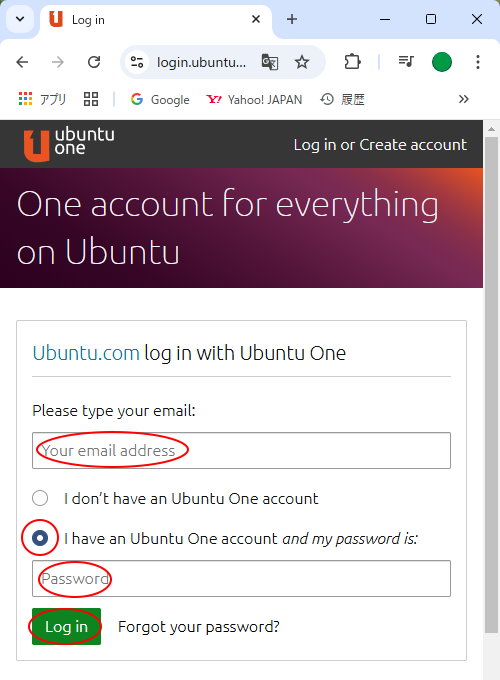
Task: Follow the "Forgot your password?" link
Action: click(x=199, y=627)
